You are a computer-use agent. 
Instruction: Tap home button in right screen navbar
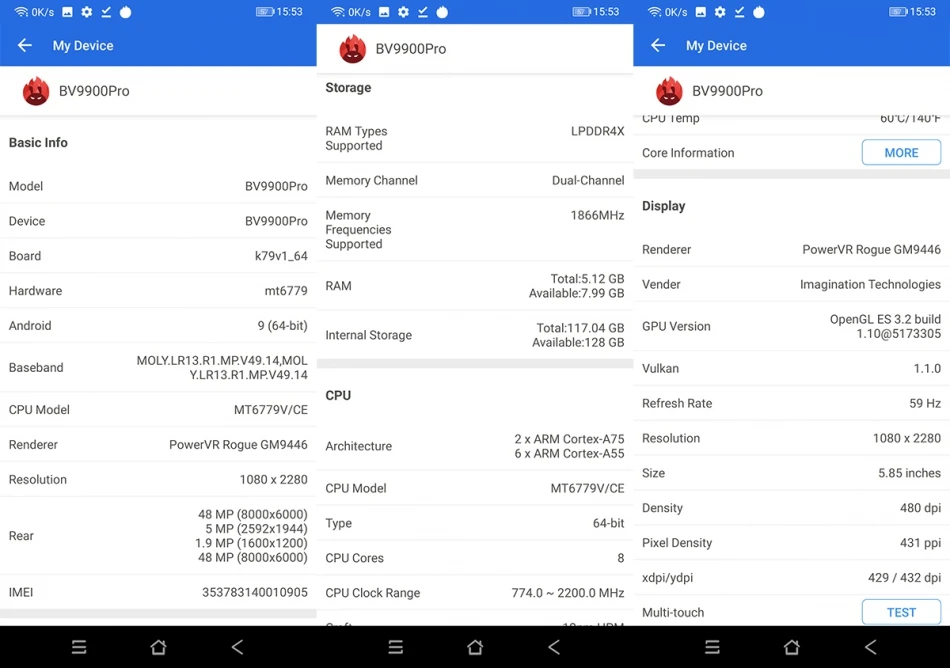coord(791,647)
